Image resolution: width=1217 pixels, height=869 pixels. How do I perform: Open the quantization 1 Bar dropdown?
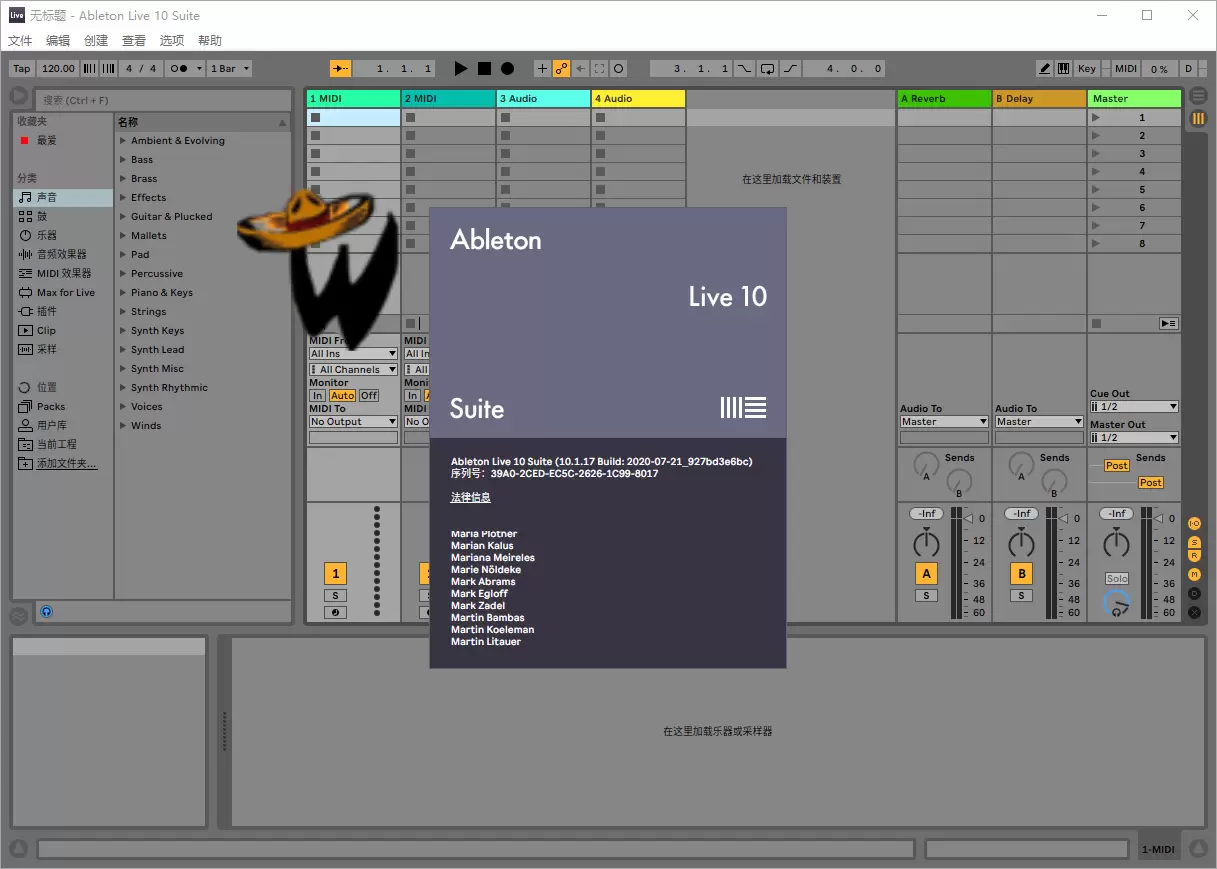[230, 69]
